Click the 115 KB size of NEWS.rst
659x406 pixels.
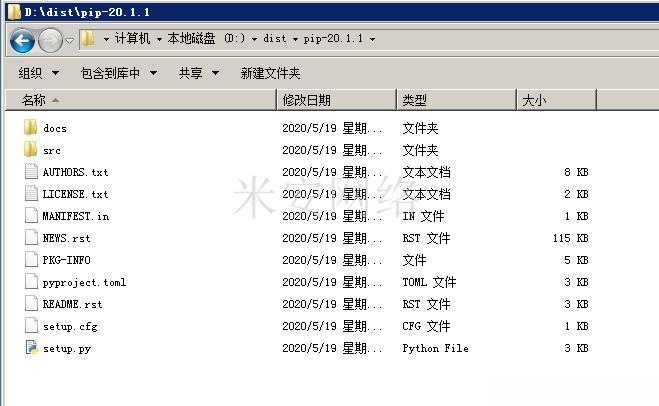point(570,238)
